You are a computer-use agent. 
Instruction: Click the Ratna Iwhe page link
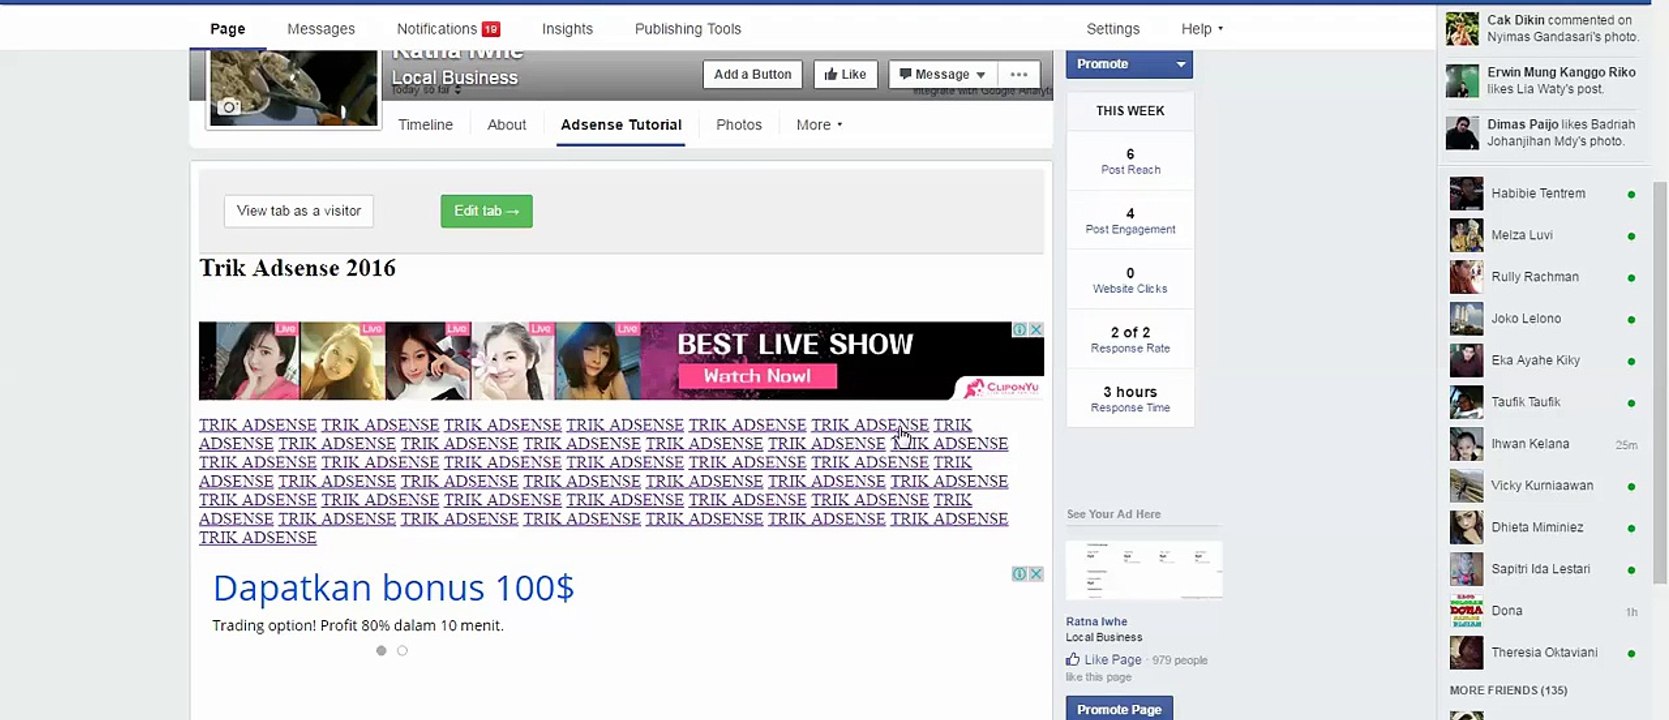coord(1096,621)
